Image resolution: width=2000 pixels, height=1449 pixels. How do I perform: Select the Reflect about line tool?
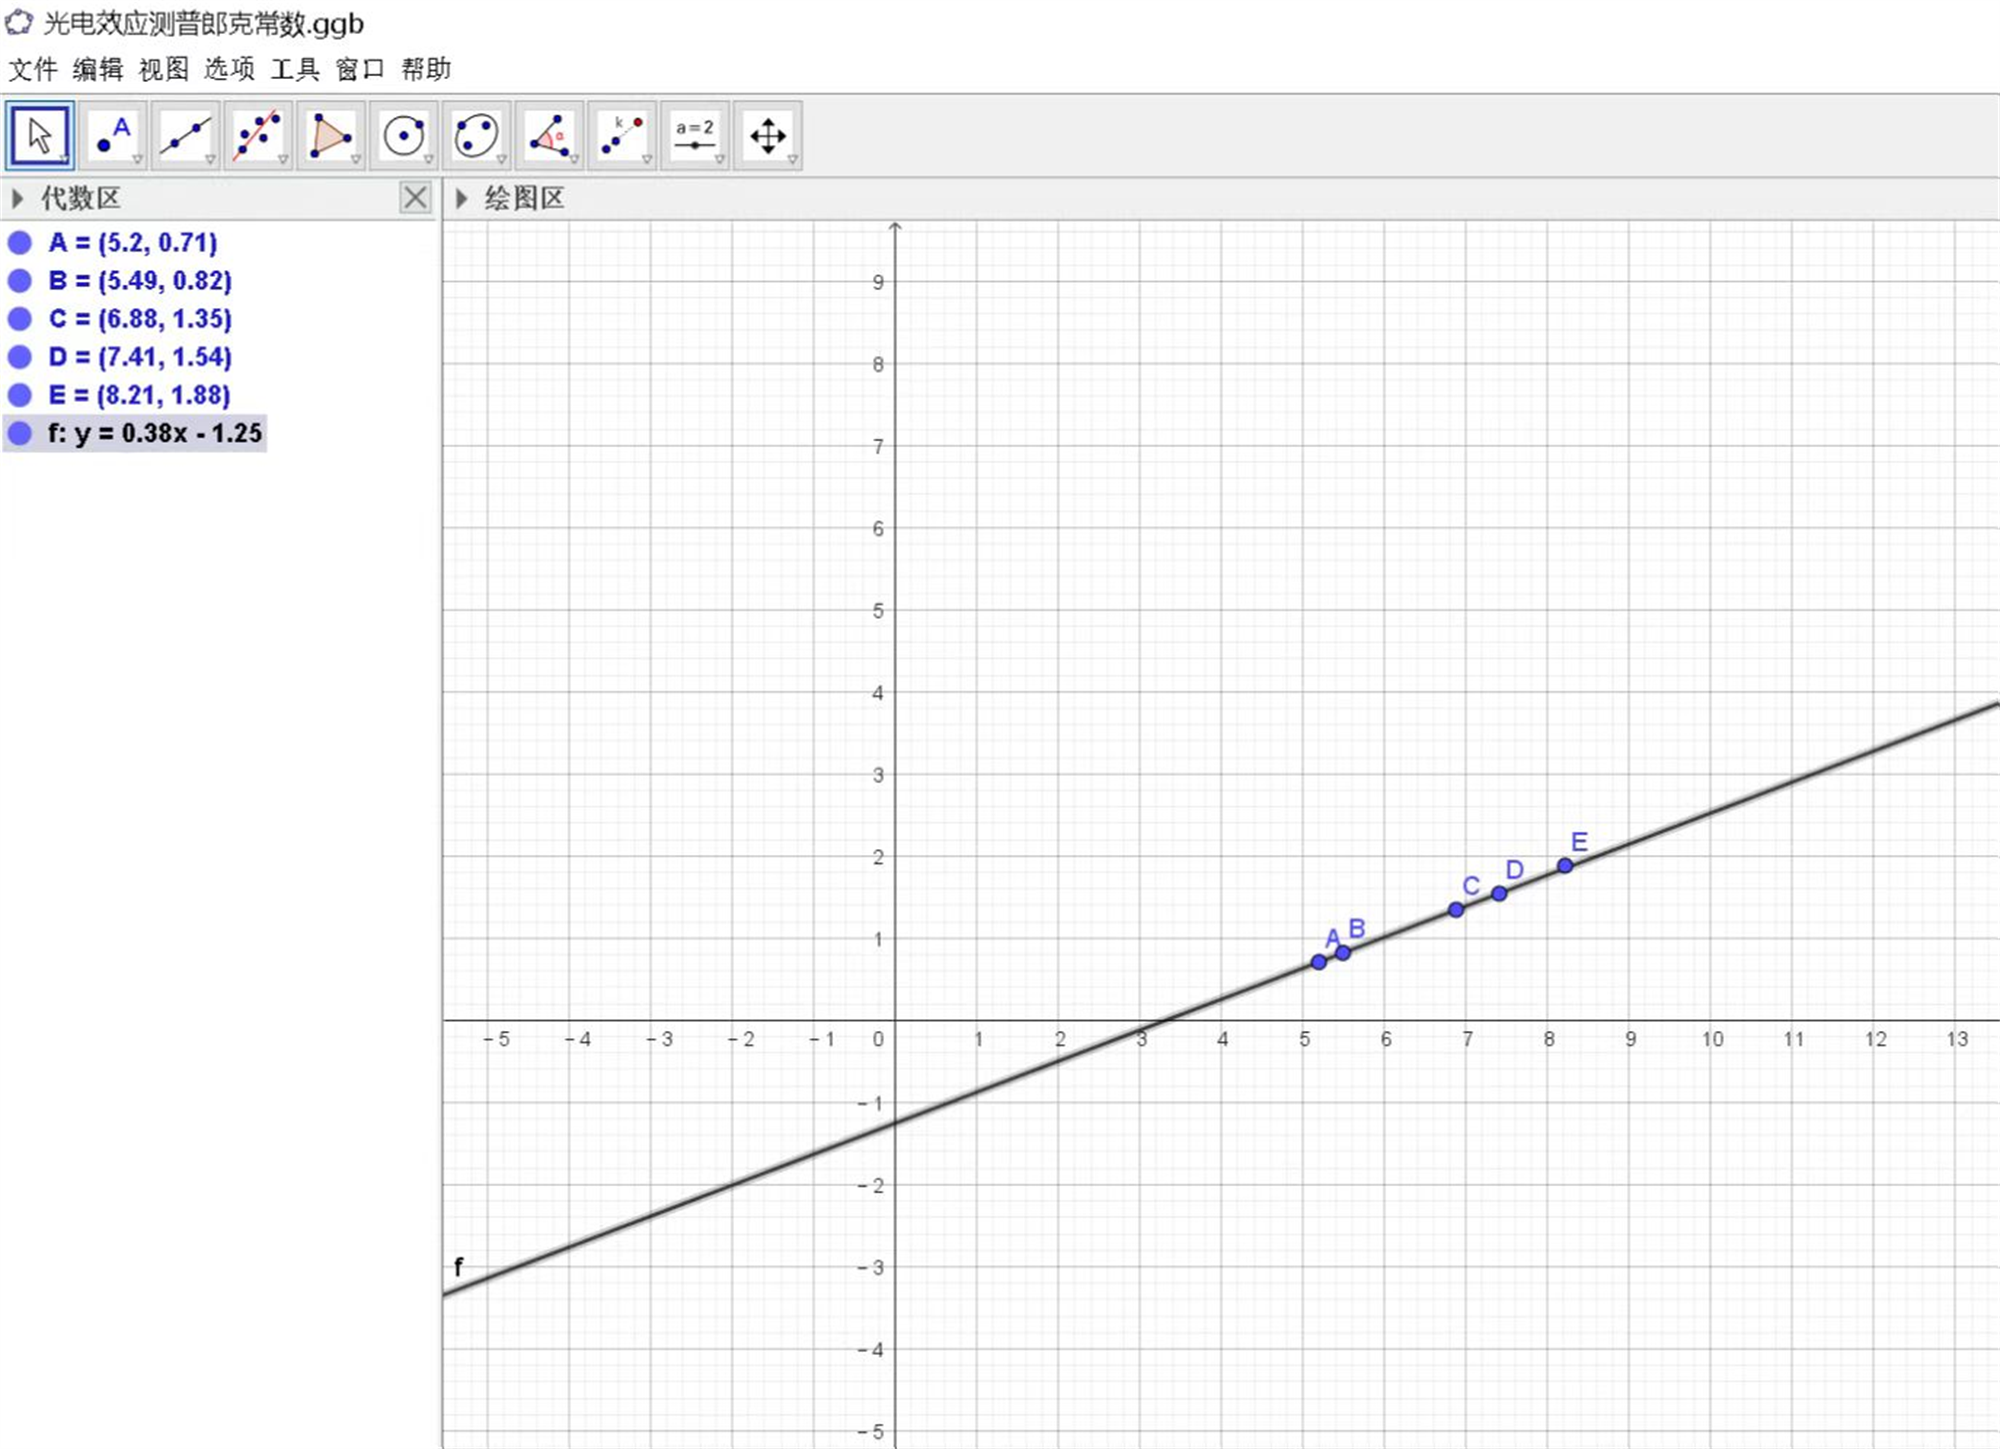point(622,135)
